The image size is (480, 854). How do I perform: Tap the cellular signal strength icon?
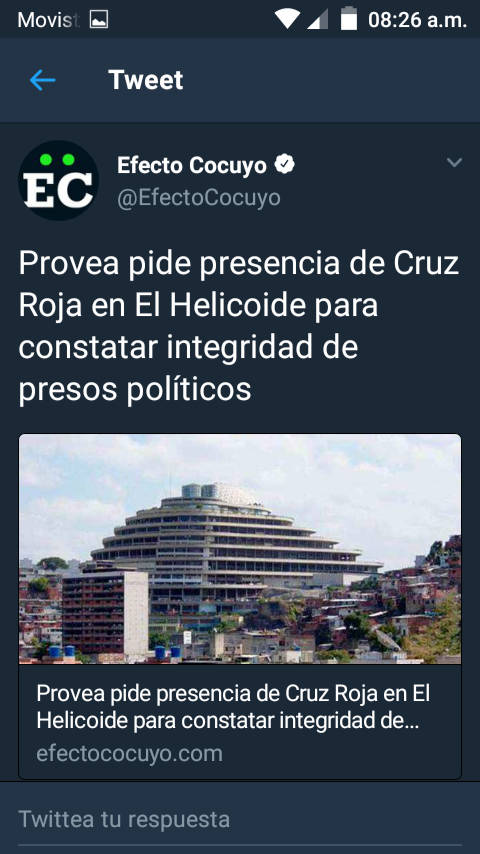pyautogui.click(x=318, y=20)
